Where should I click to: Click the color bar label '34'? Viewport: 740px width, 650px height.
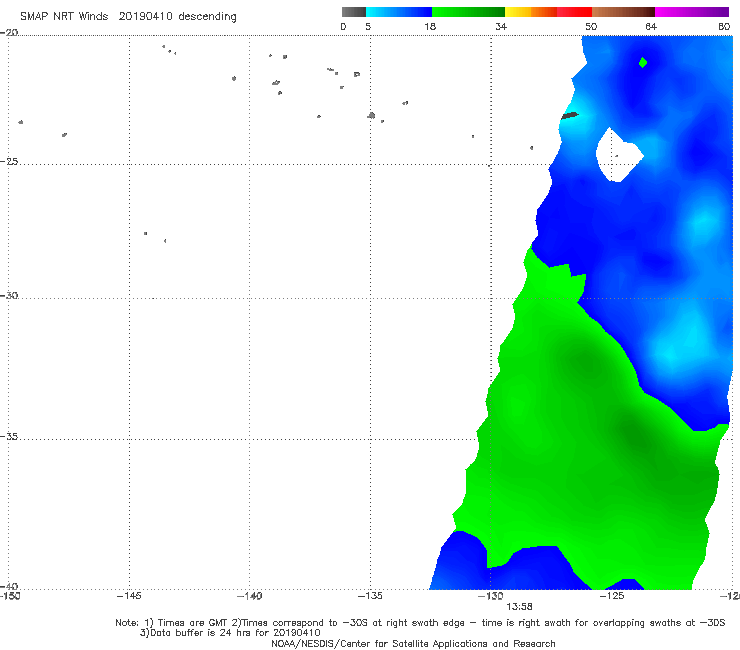point(501,27)
